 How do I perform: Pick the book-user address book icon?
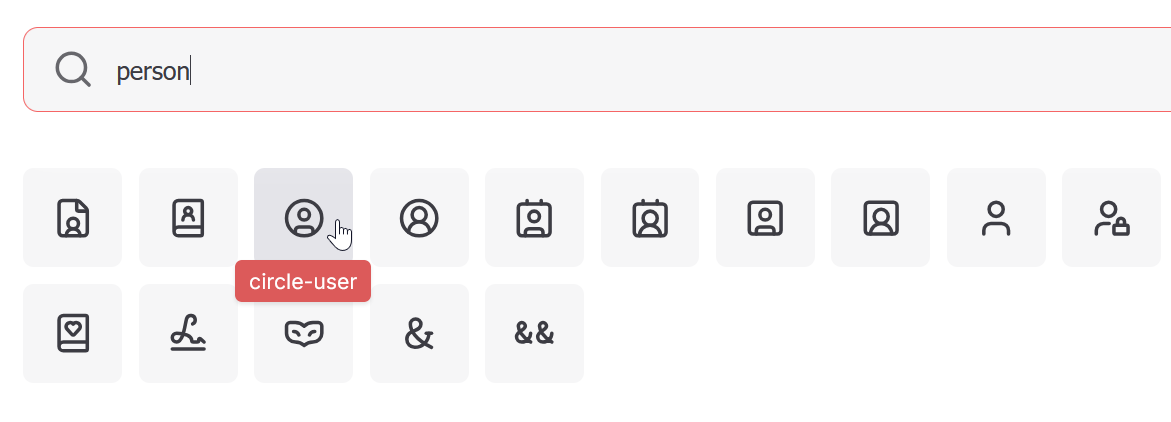click(x=188, y=217)
